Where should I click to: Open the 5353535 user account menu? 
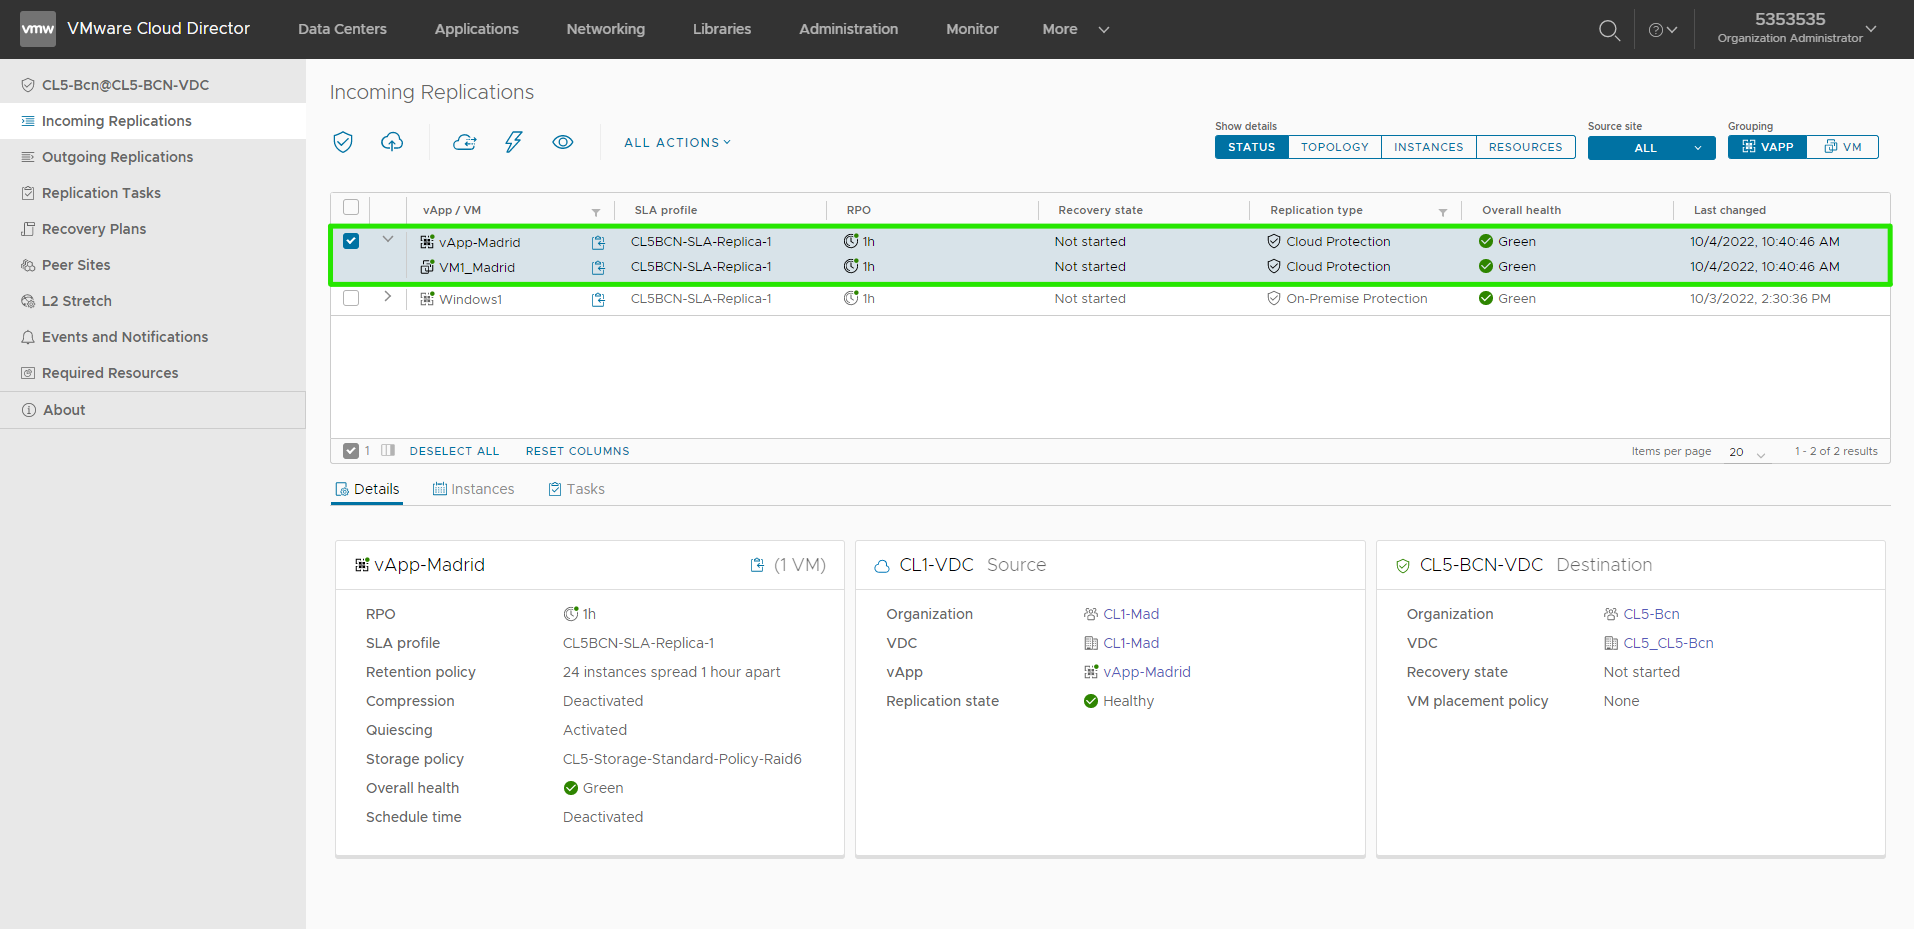(x=1797, y=28)
